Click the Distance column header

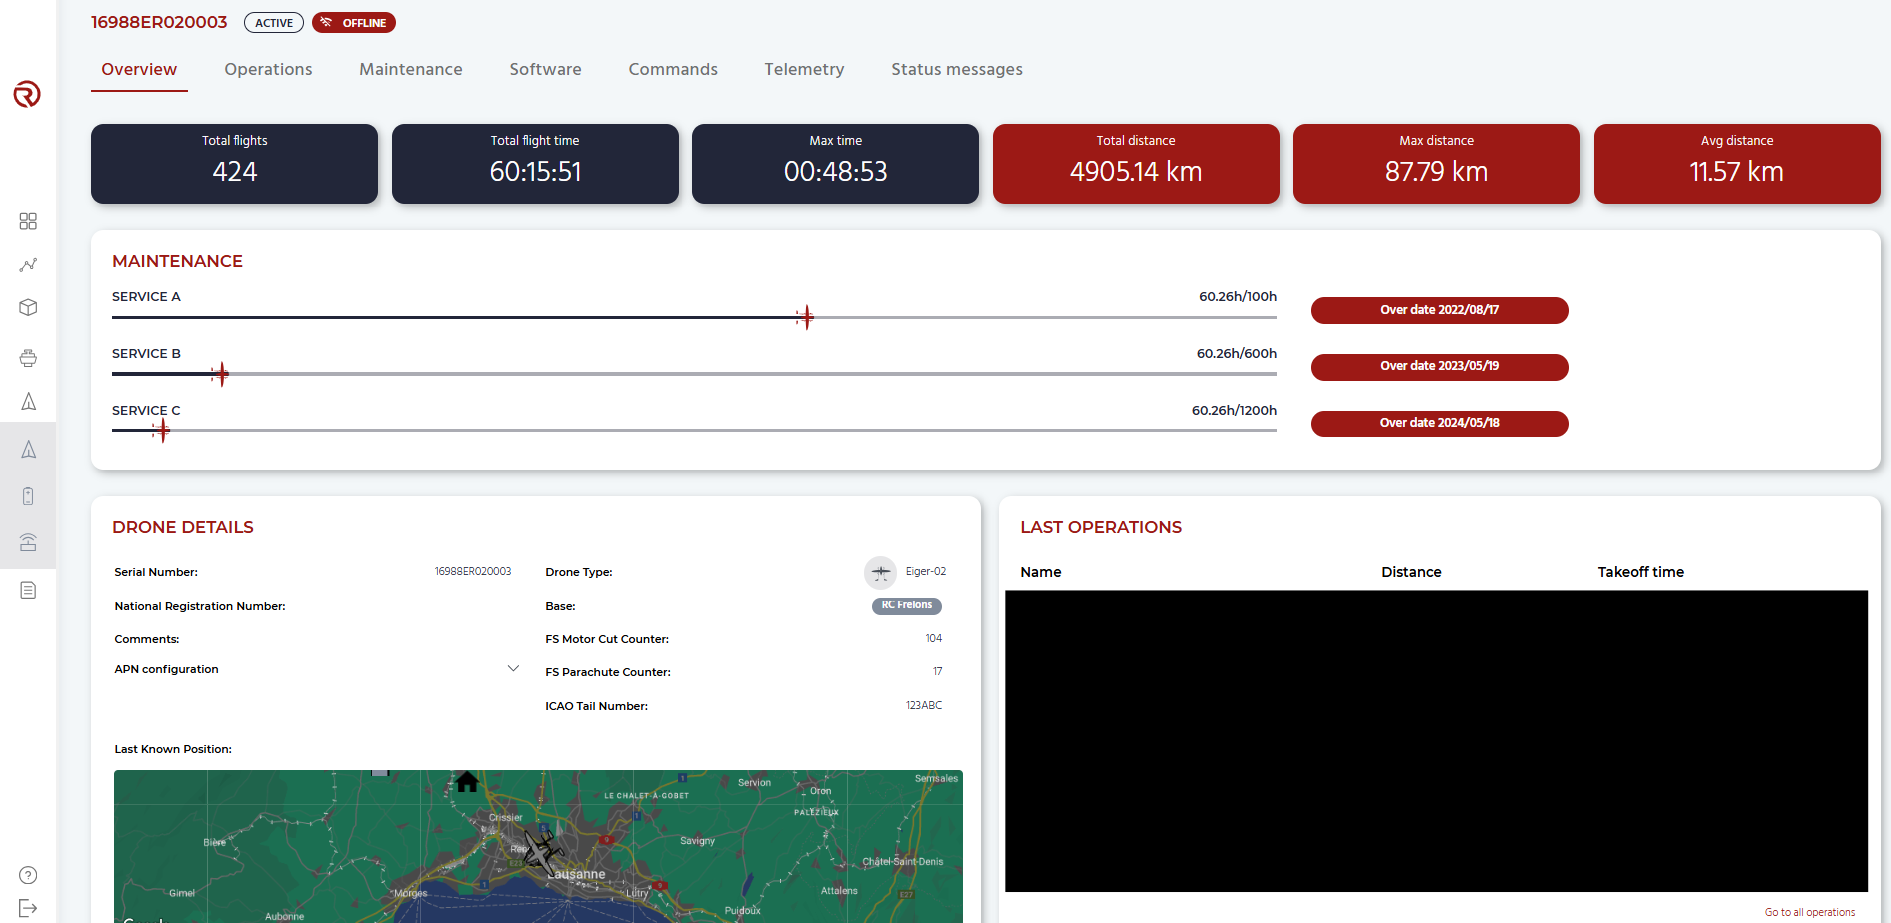[1411, 572]
